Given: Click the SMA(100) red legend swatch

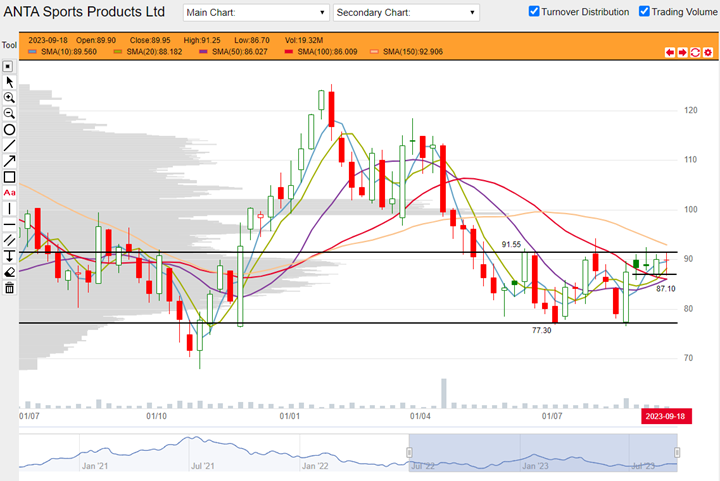Looking at the screenshot, I should coord(288,52).
